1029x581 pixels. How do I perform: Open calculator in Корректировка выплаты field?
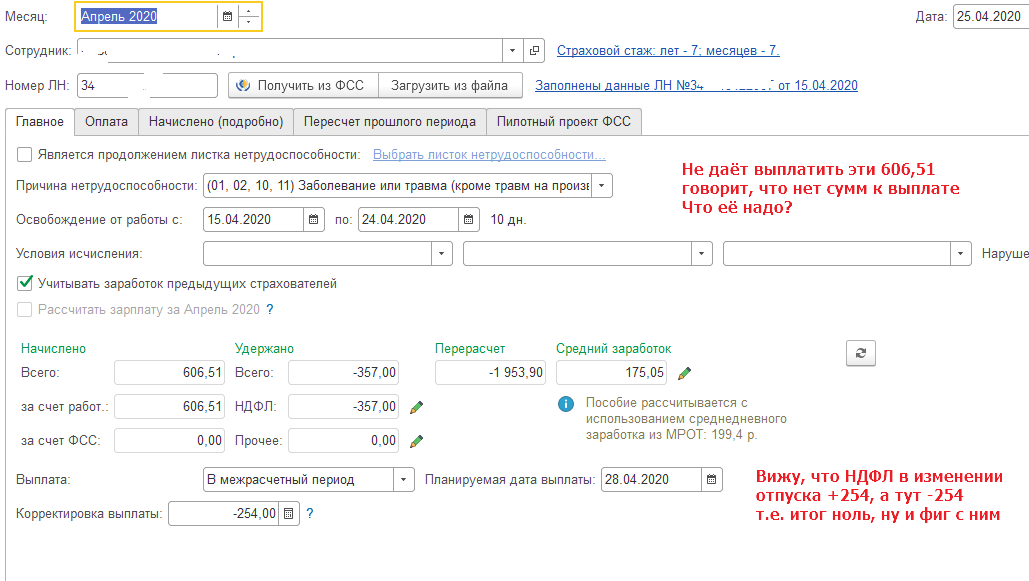[289, 514]
